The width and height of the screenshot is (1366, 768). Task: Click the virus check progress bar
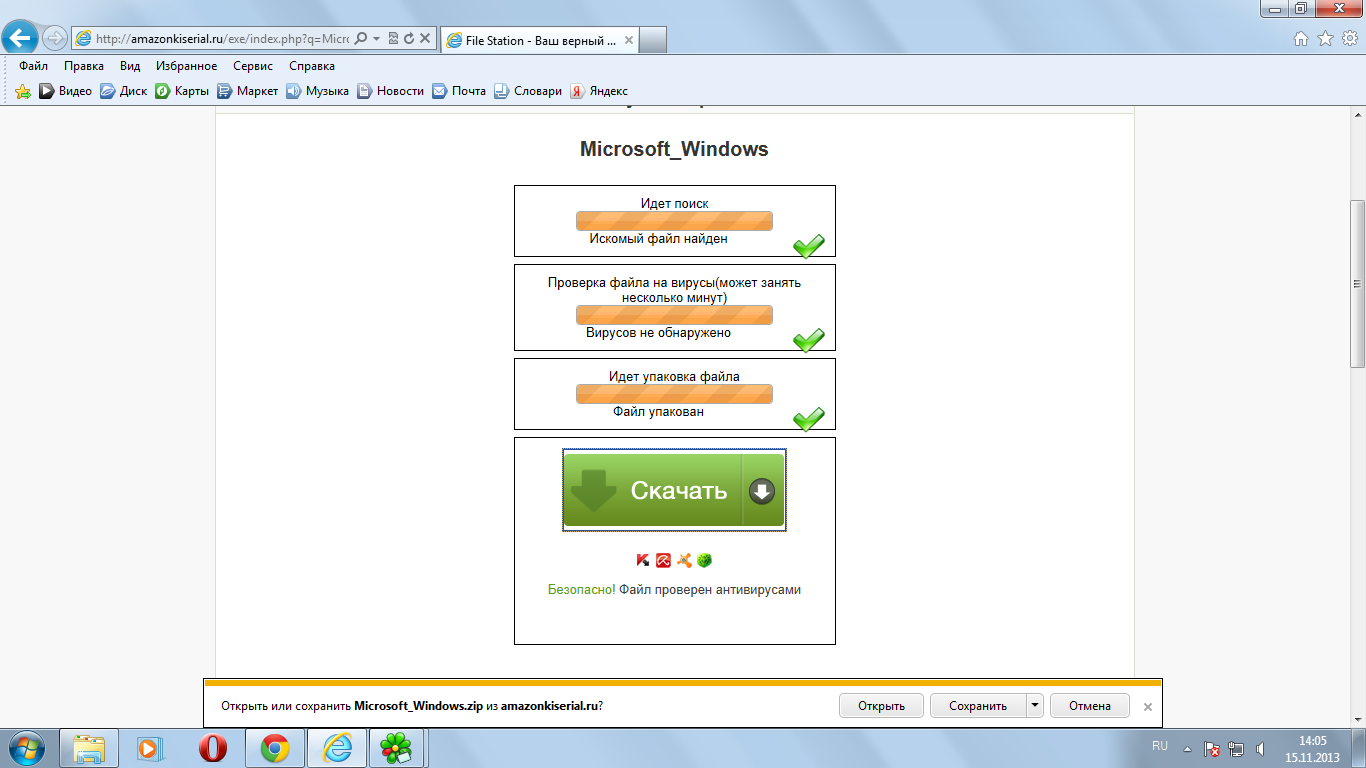pyautogui.click(x=674, y=315)
